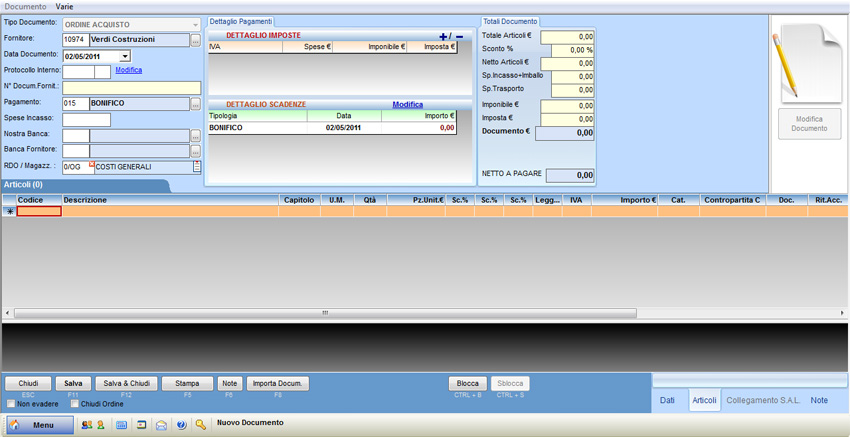The height and width of the screenshot is (437, 850).
Task: Click the Menu home button
Action: 40,425
